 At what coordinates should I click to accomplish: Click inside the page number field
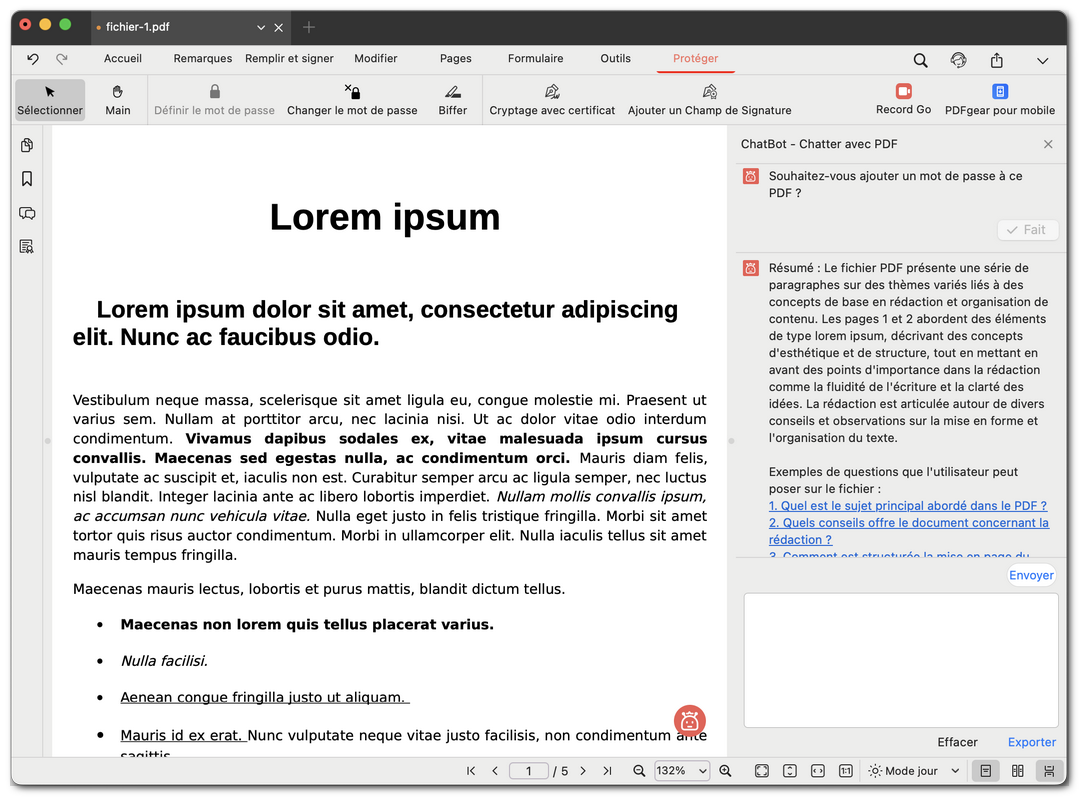(x=529, y=771)
